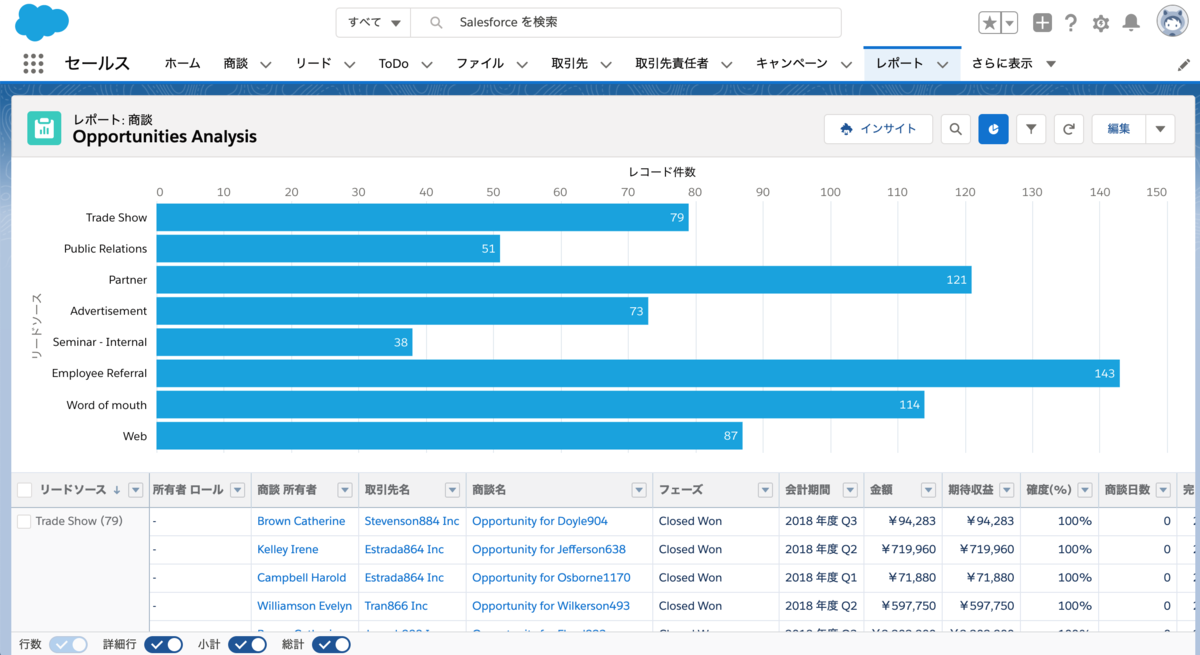Open the setup gear icon
The image size is (1200, 655).
1101,22
